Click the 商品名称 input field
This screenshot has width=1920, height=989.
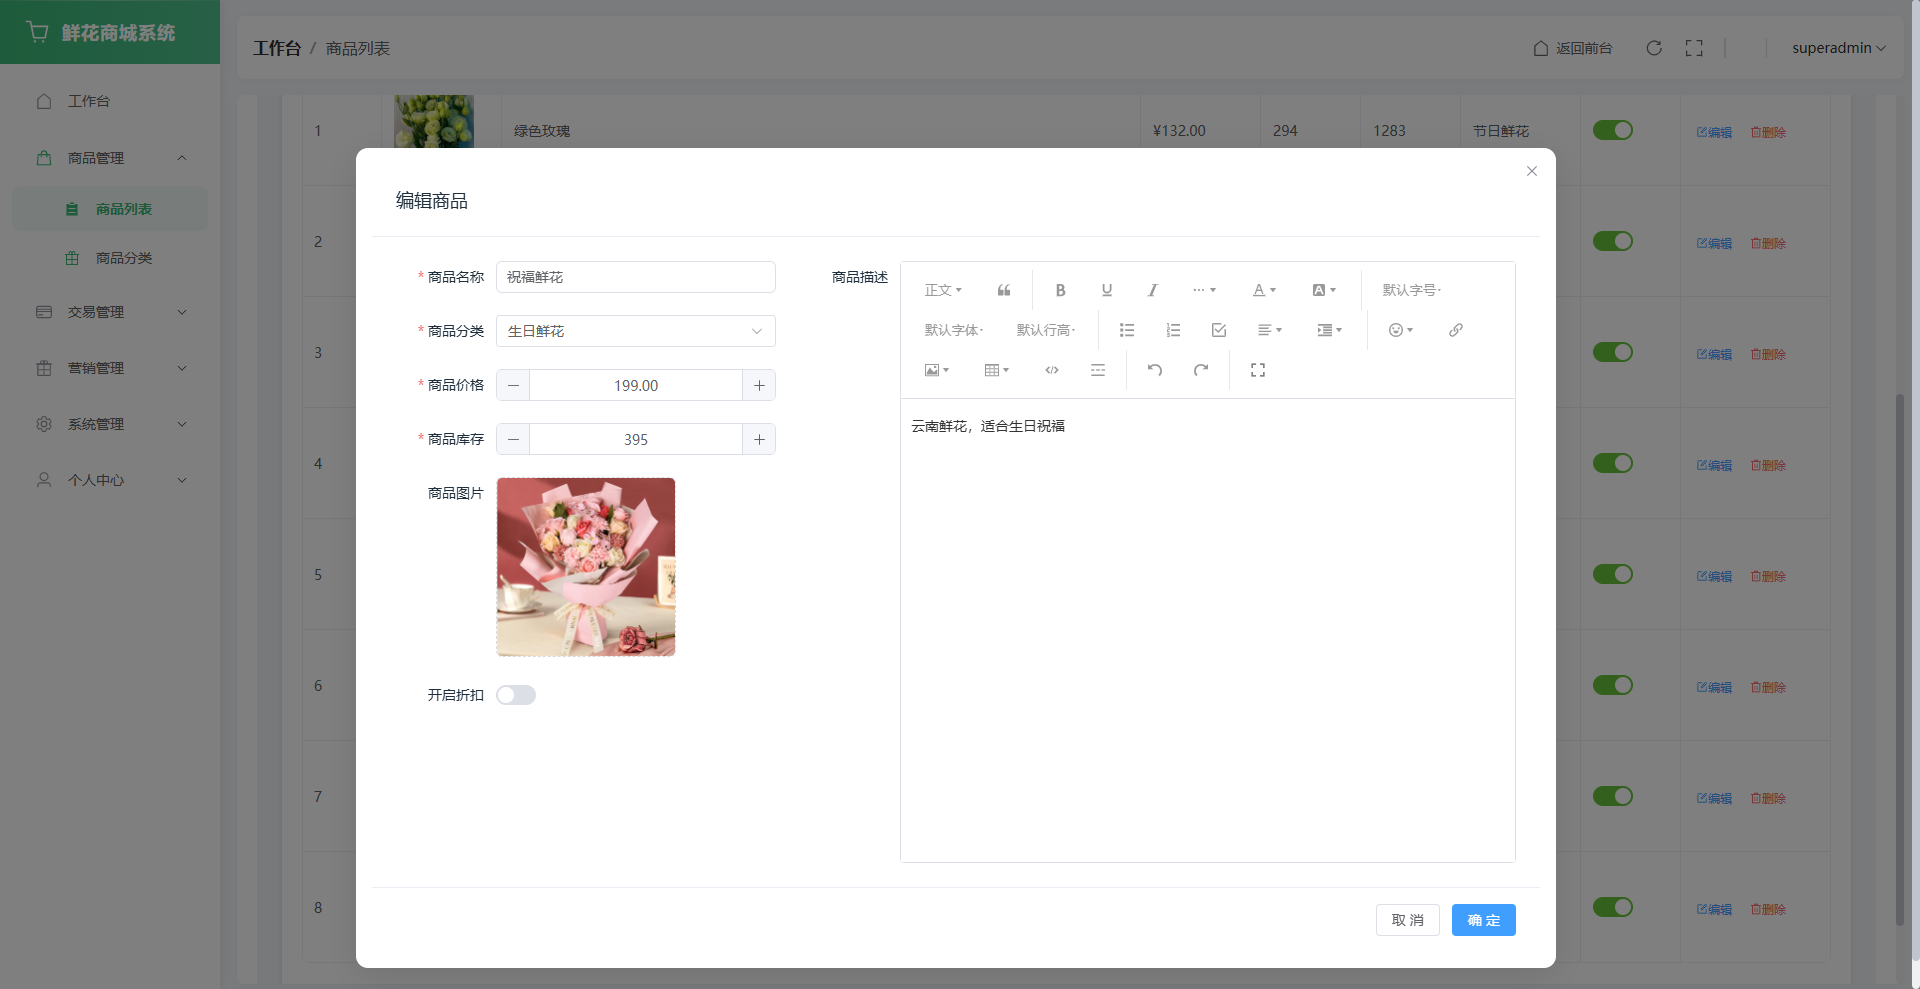pos(635,277)
